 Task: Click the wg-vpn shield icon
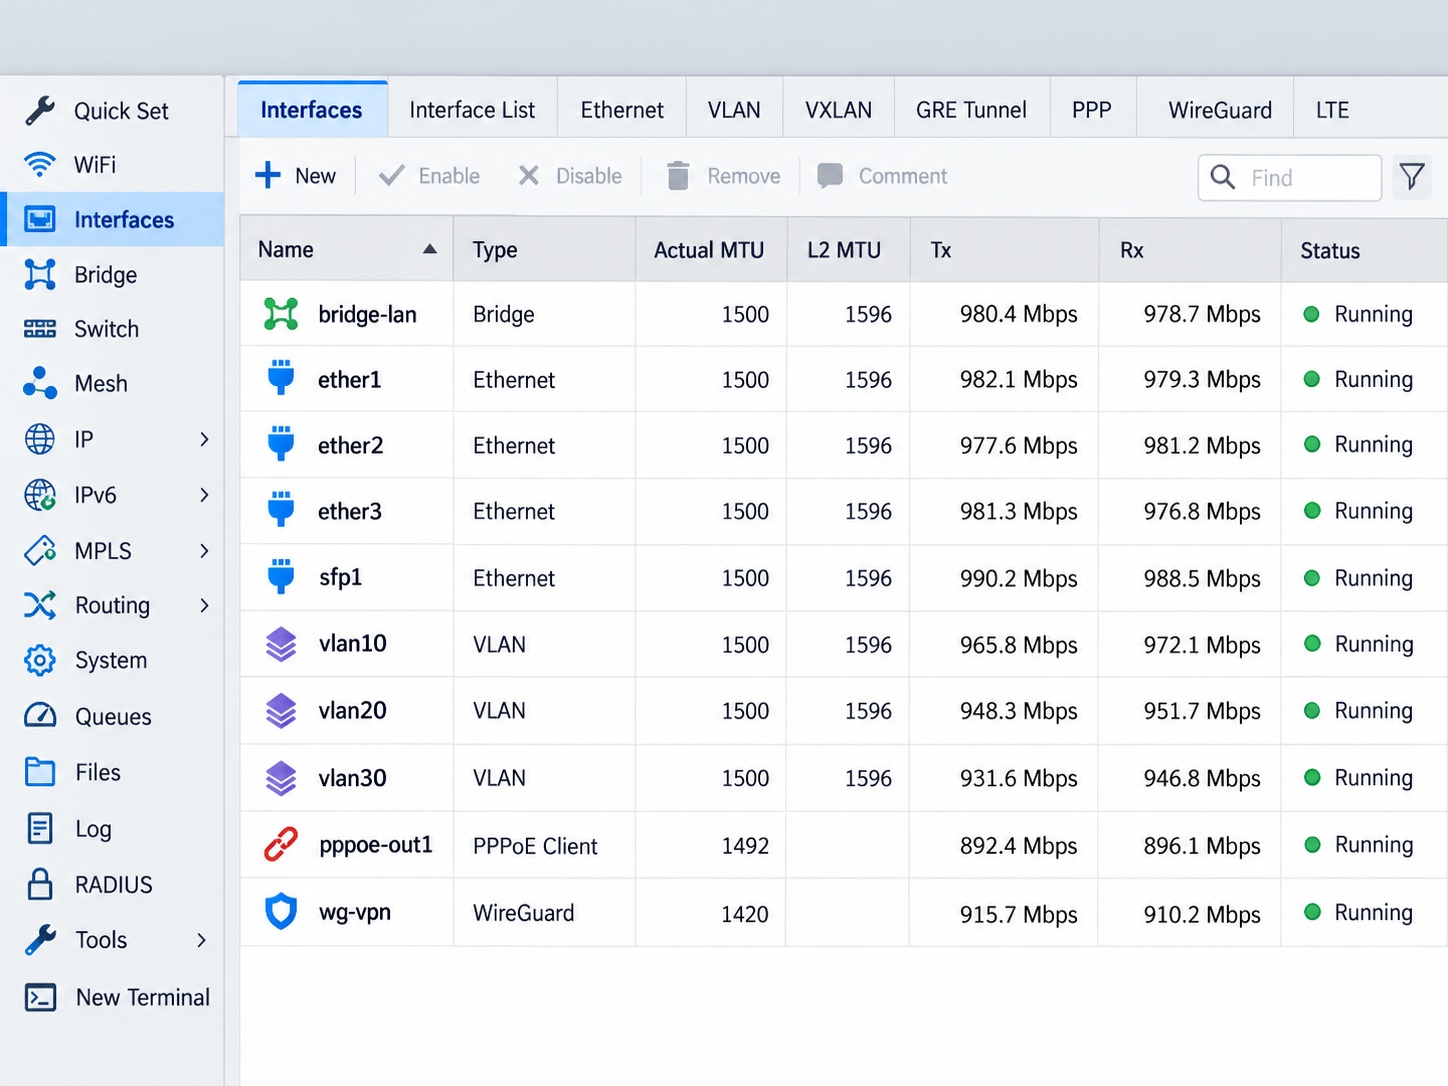pos(281,912)
